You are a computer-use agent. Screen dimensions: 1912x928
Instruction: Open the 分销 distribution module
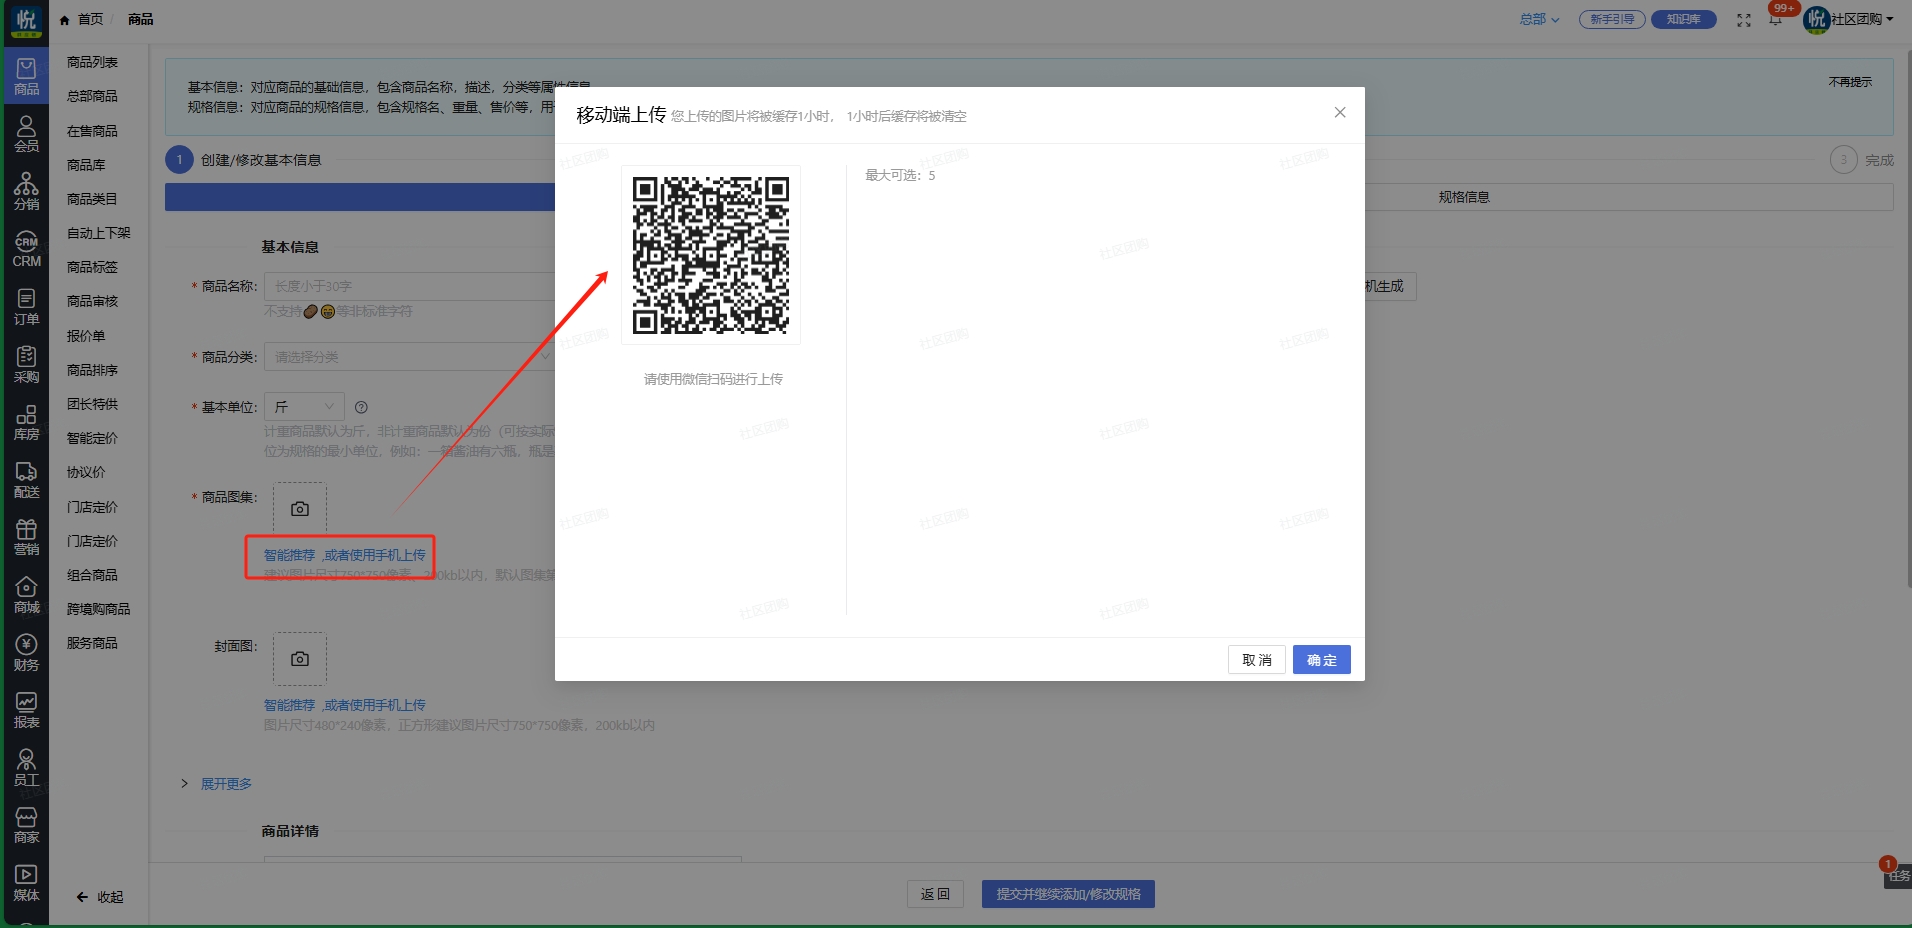pos(26,192)
